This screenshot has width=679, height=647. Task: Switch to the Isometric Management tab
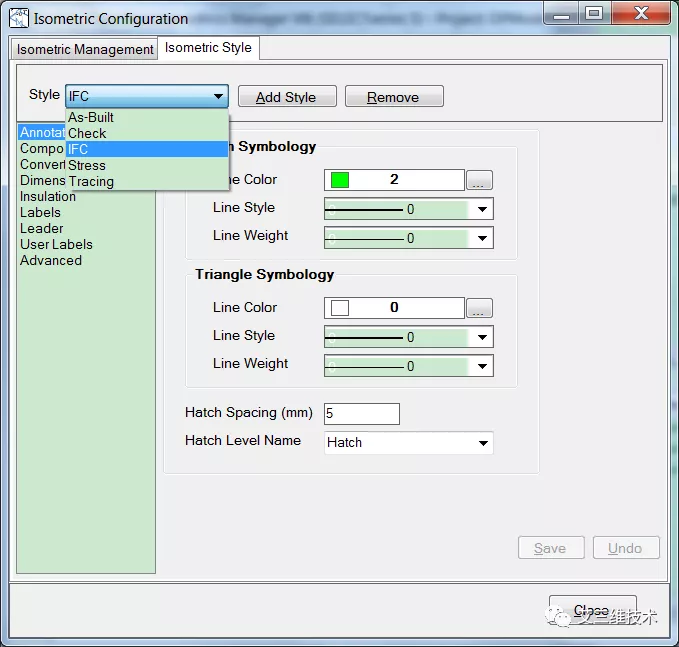(85, 49)
